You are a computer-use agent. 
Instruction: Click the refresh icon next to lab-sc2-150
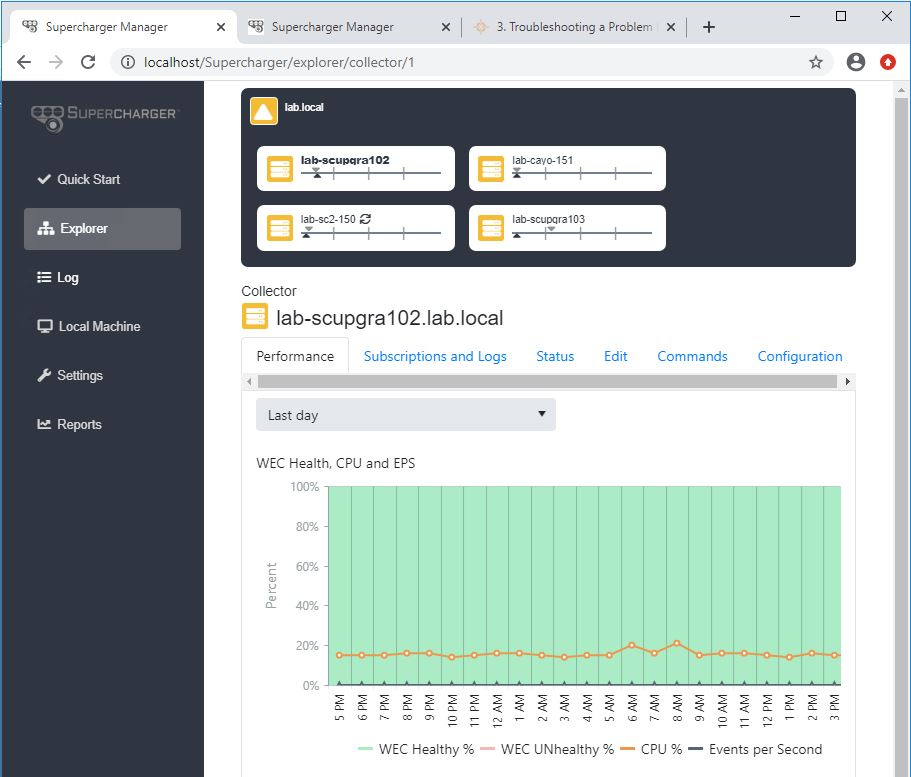tap(365, 219)
